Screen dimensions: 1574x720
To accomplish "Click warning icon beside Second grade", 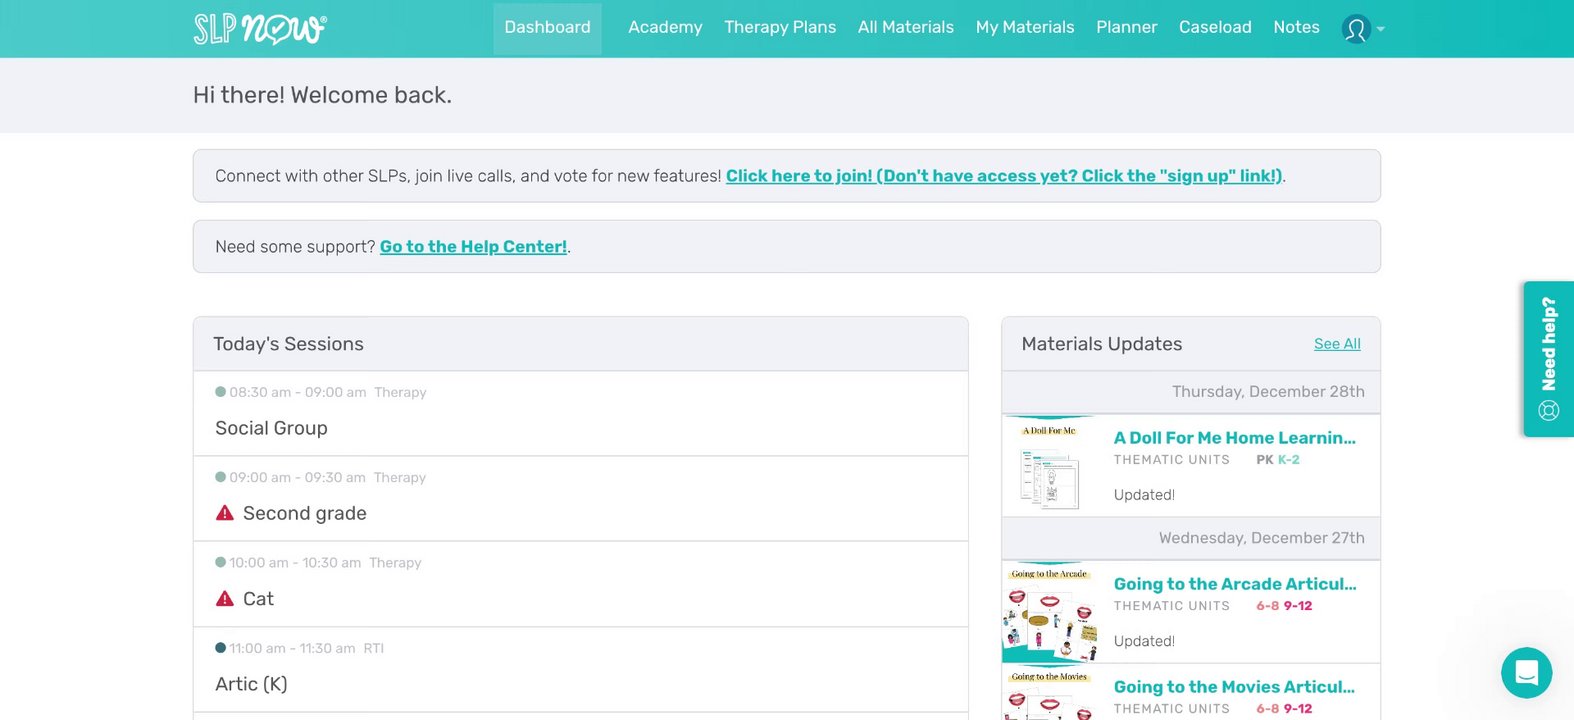I will (225, 513).
